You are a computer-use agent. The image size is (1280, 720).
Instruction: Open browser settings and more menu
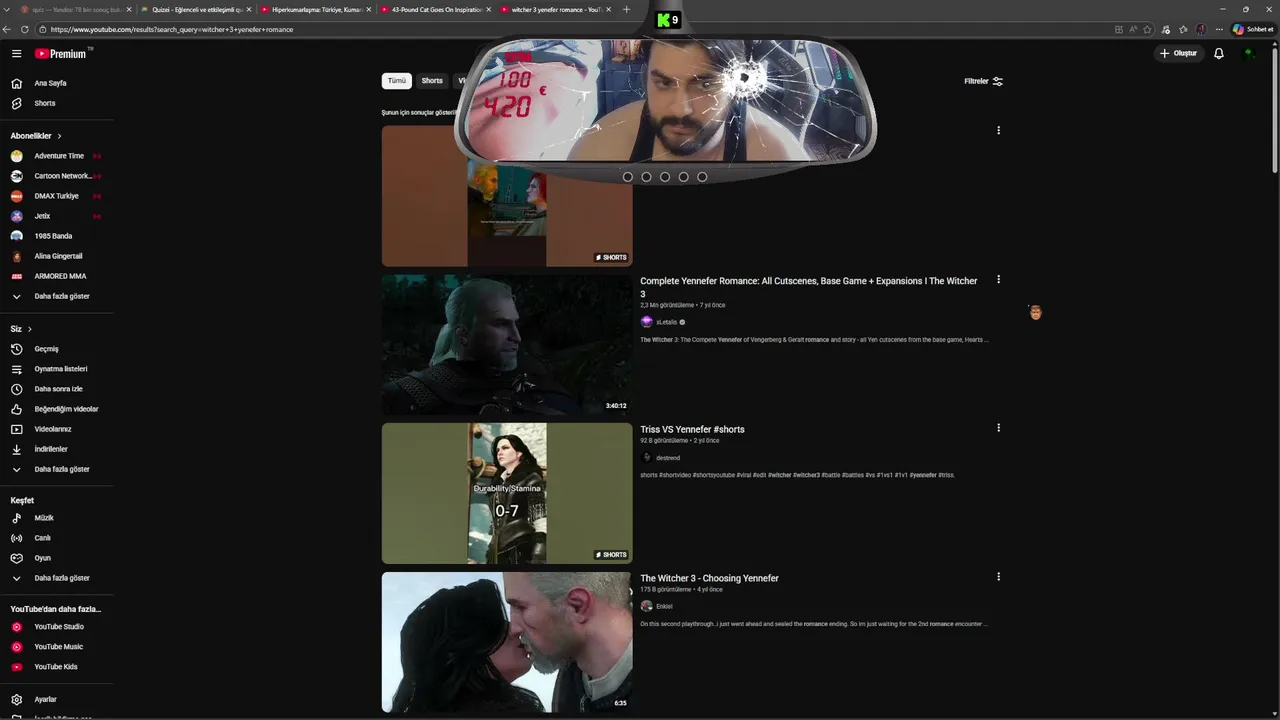pos(1219,29)
